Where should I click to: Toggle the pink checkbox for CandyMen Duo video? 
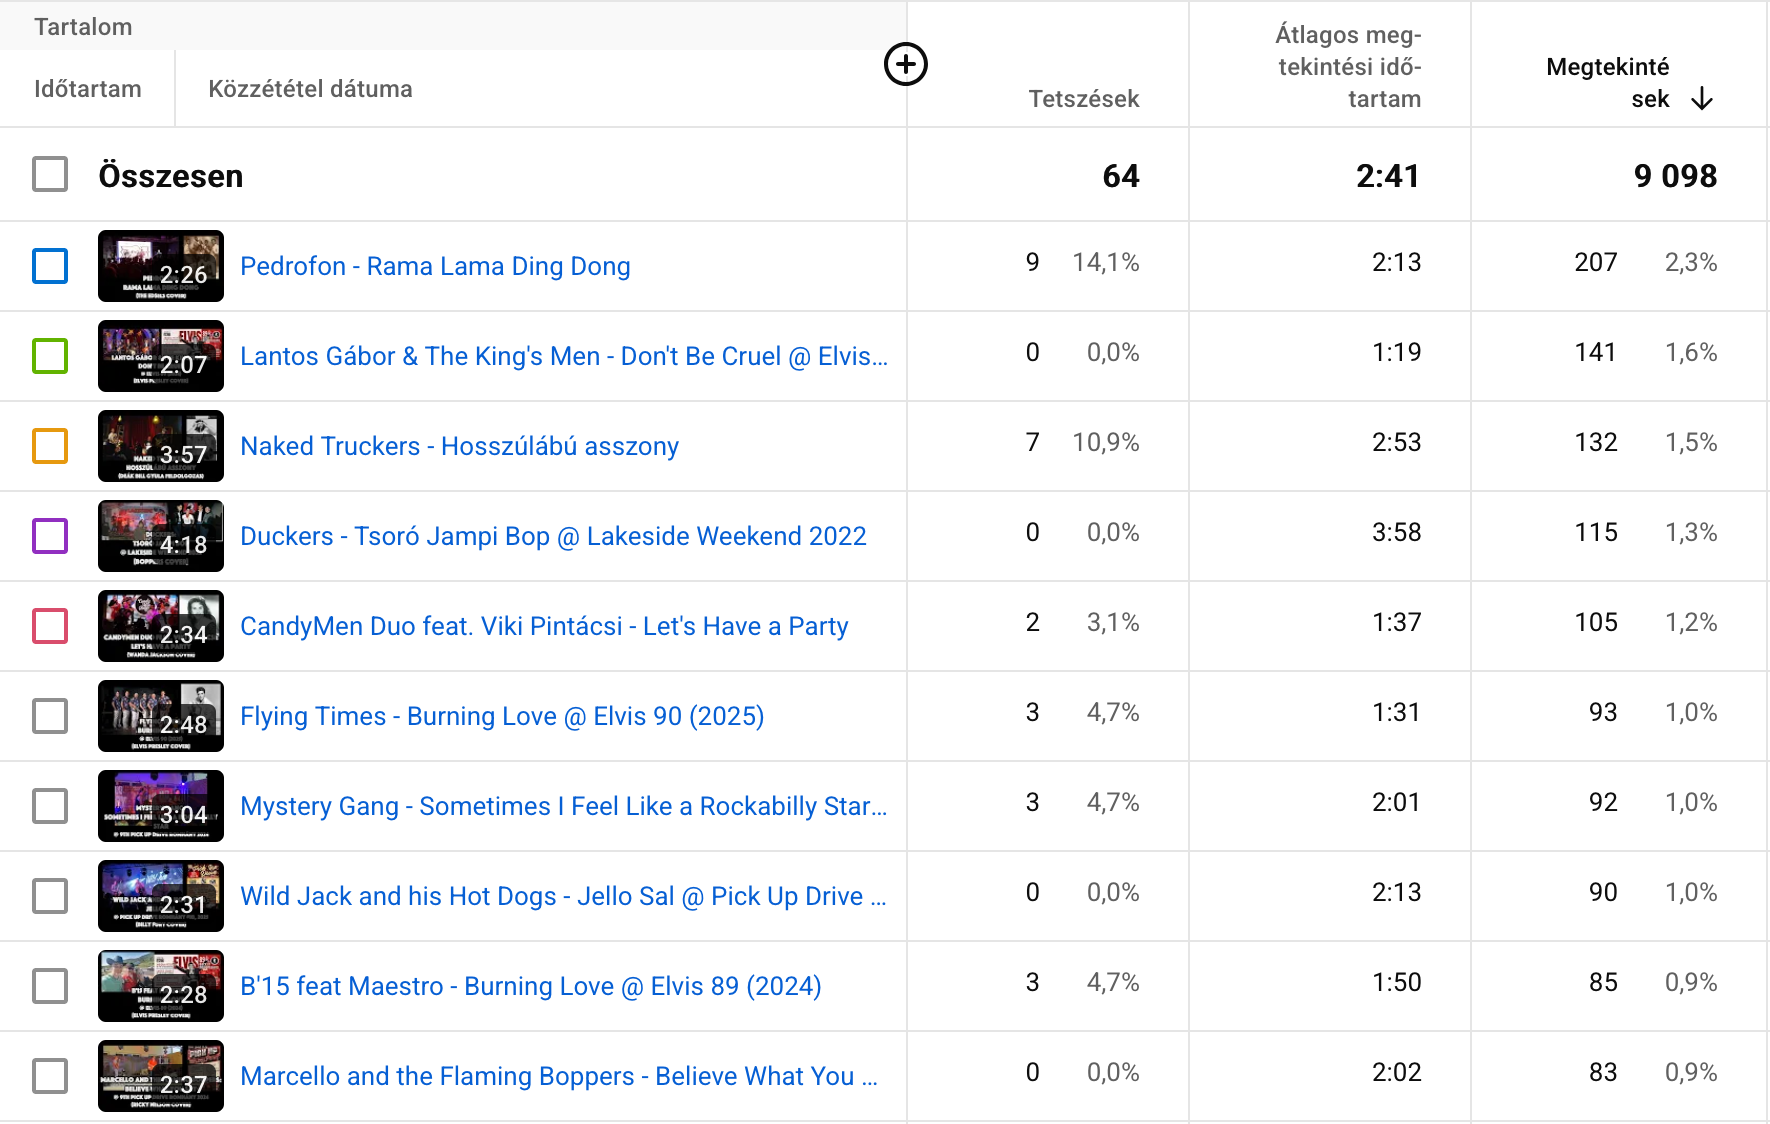coord(50,626)
